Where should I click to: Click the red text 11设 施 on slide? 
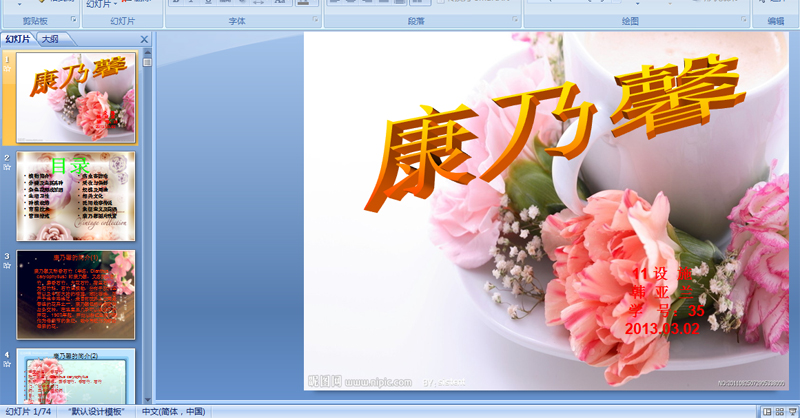point(662,274)
